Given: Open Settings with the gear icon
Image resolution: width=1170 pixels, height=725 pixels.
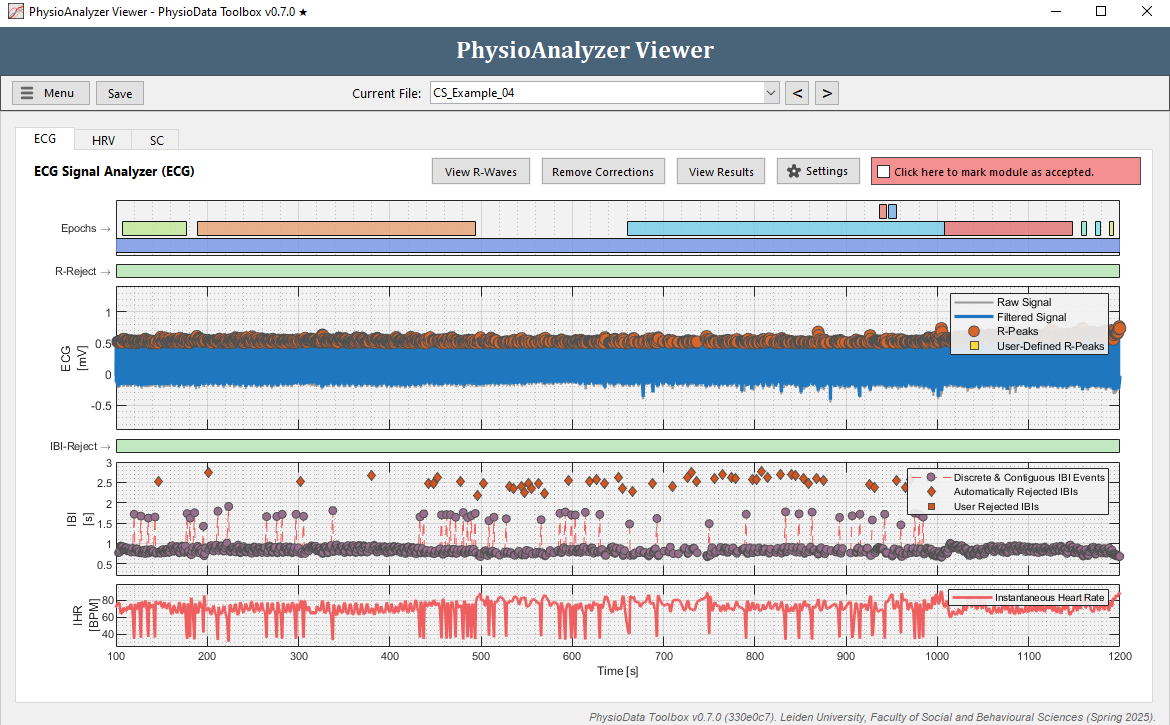Looking at the screenshot, I should tap(818, 172).
